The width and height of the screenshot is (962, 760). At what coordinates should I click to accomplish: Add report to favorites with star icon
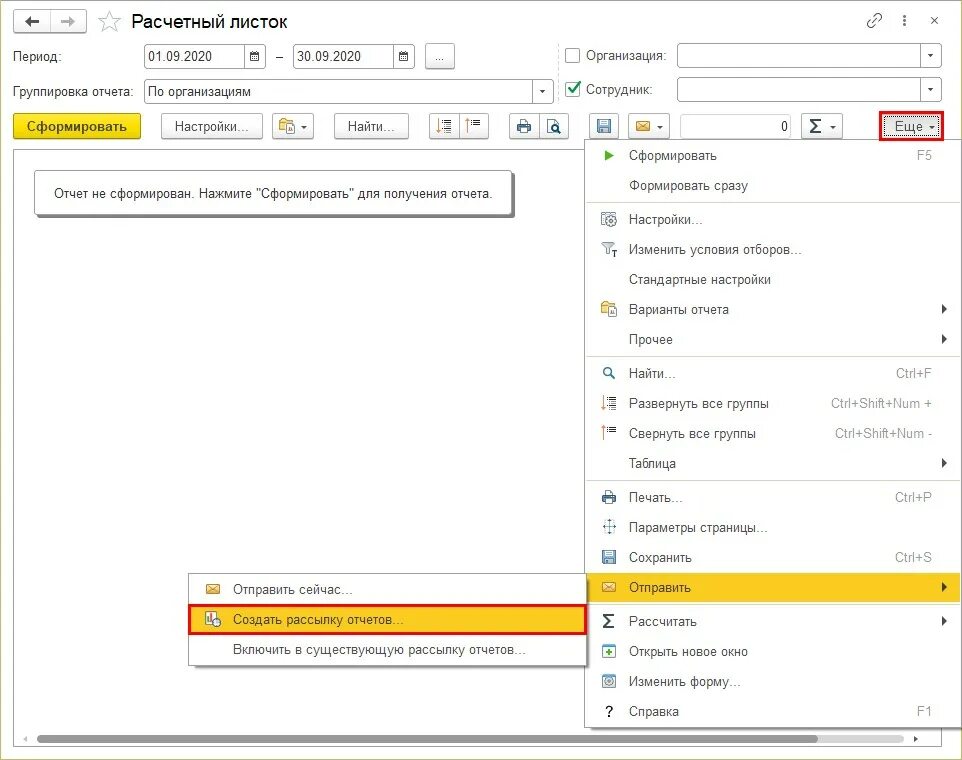(x=109, y=22)
